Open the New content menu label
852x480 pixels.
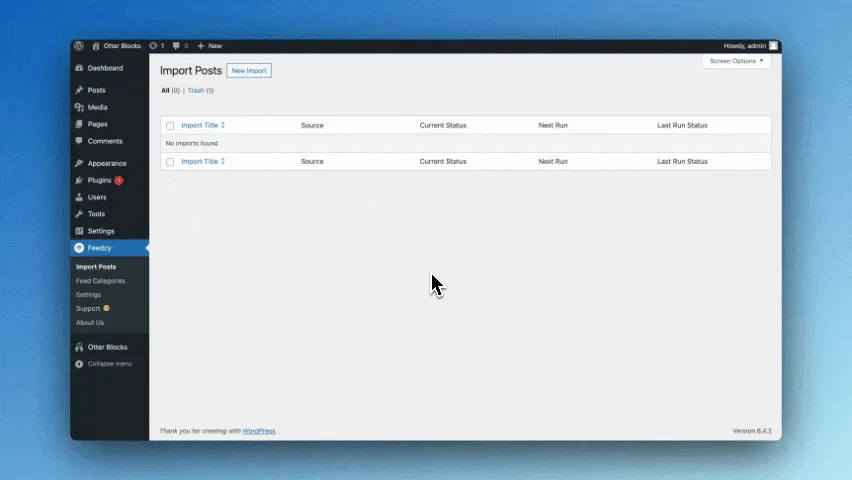pos(215,46)
